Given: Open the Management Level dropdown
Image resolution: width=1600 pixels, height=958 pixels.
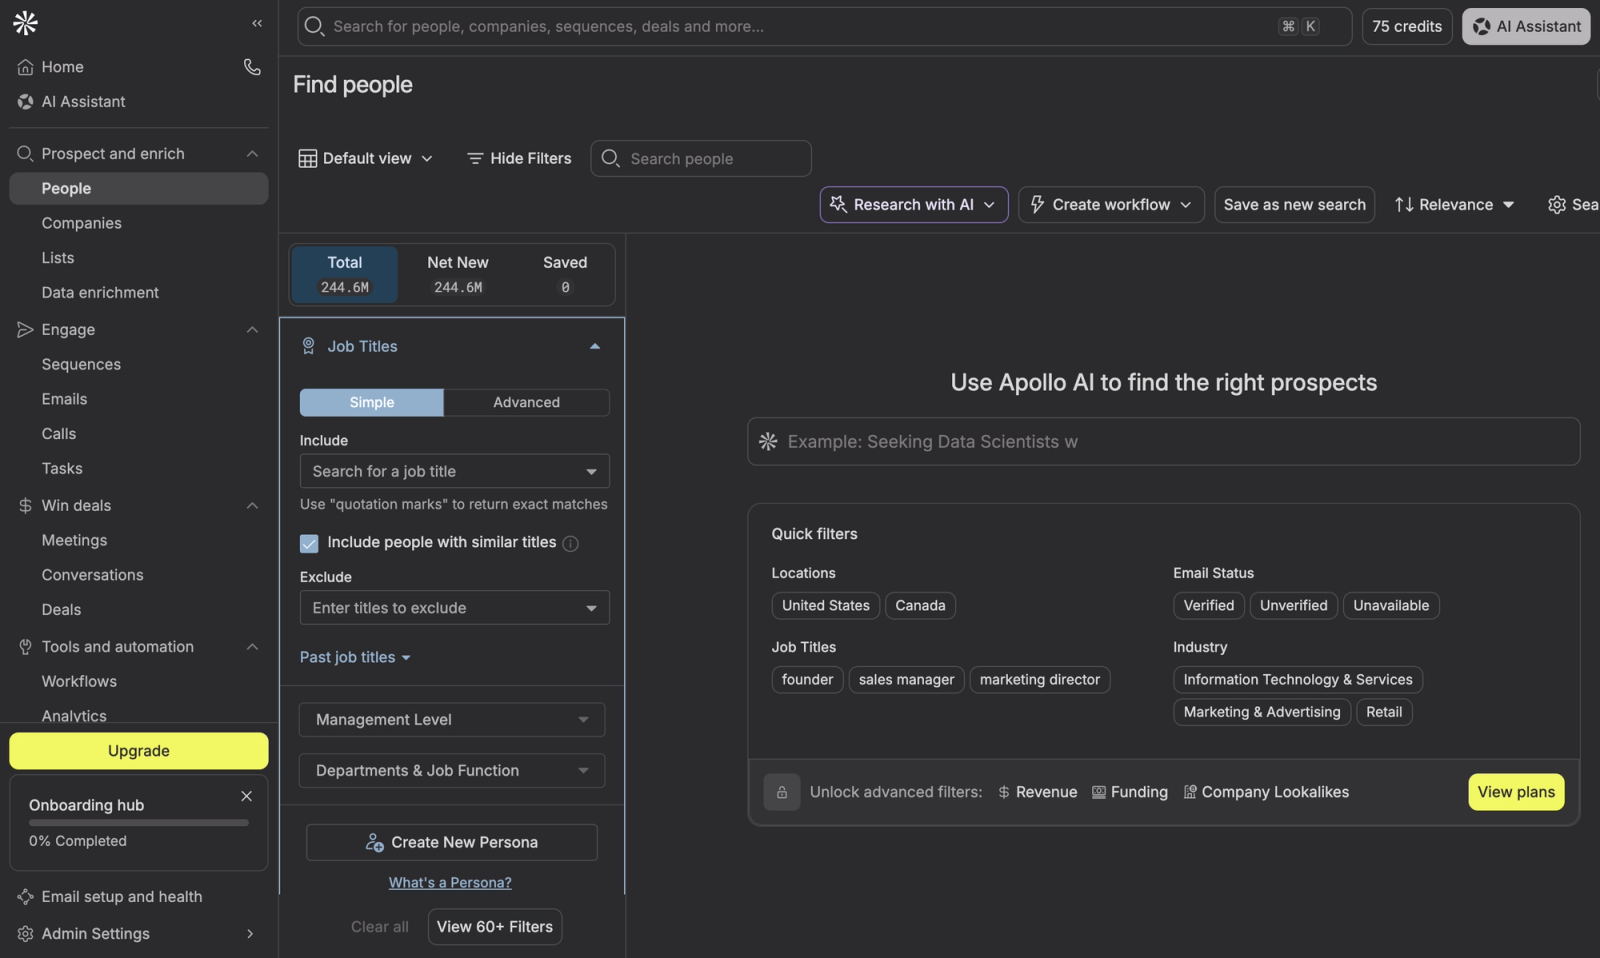Looking at the screenshot, I should [x=452, y=720].
